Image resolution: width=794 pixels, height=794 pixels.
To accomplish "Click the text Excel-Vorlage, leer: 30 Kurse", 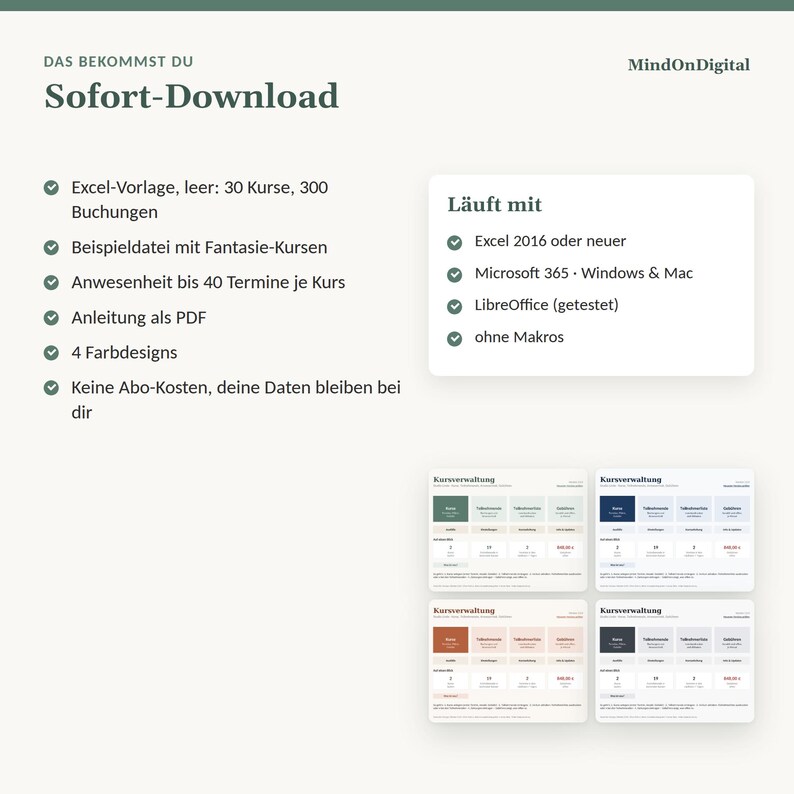I will pyautogui.click(x=183, y=188).
